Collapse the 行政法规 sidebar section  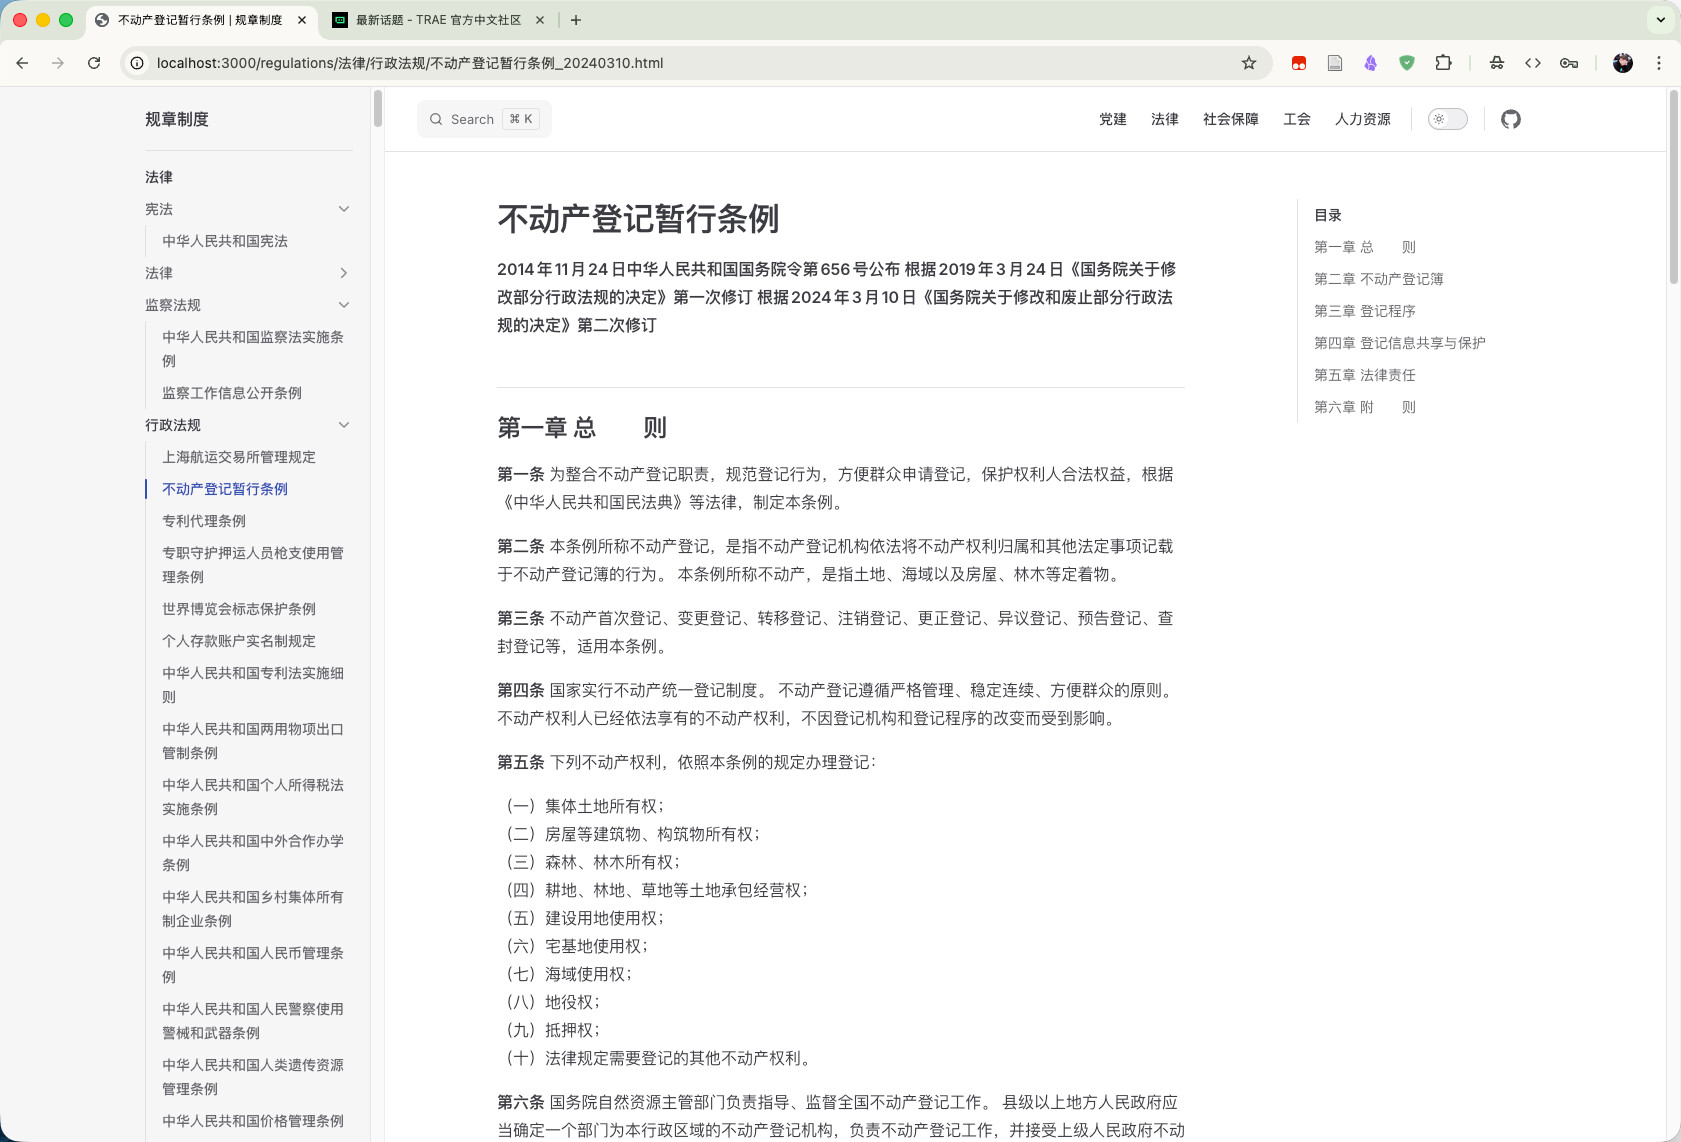(x=344, y=425)
